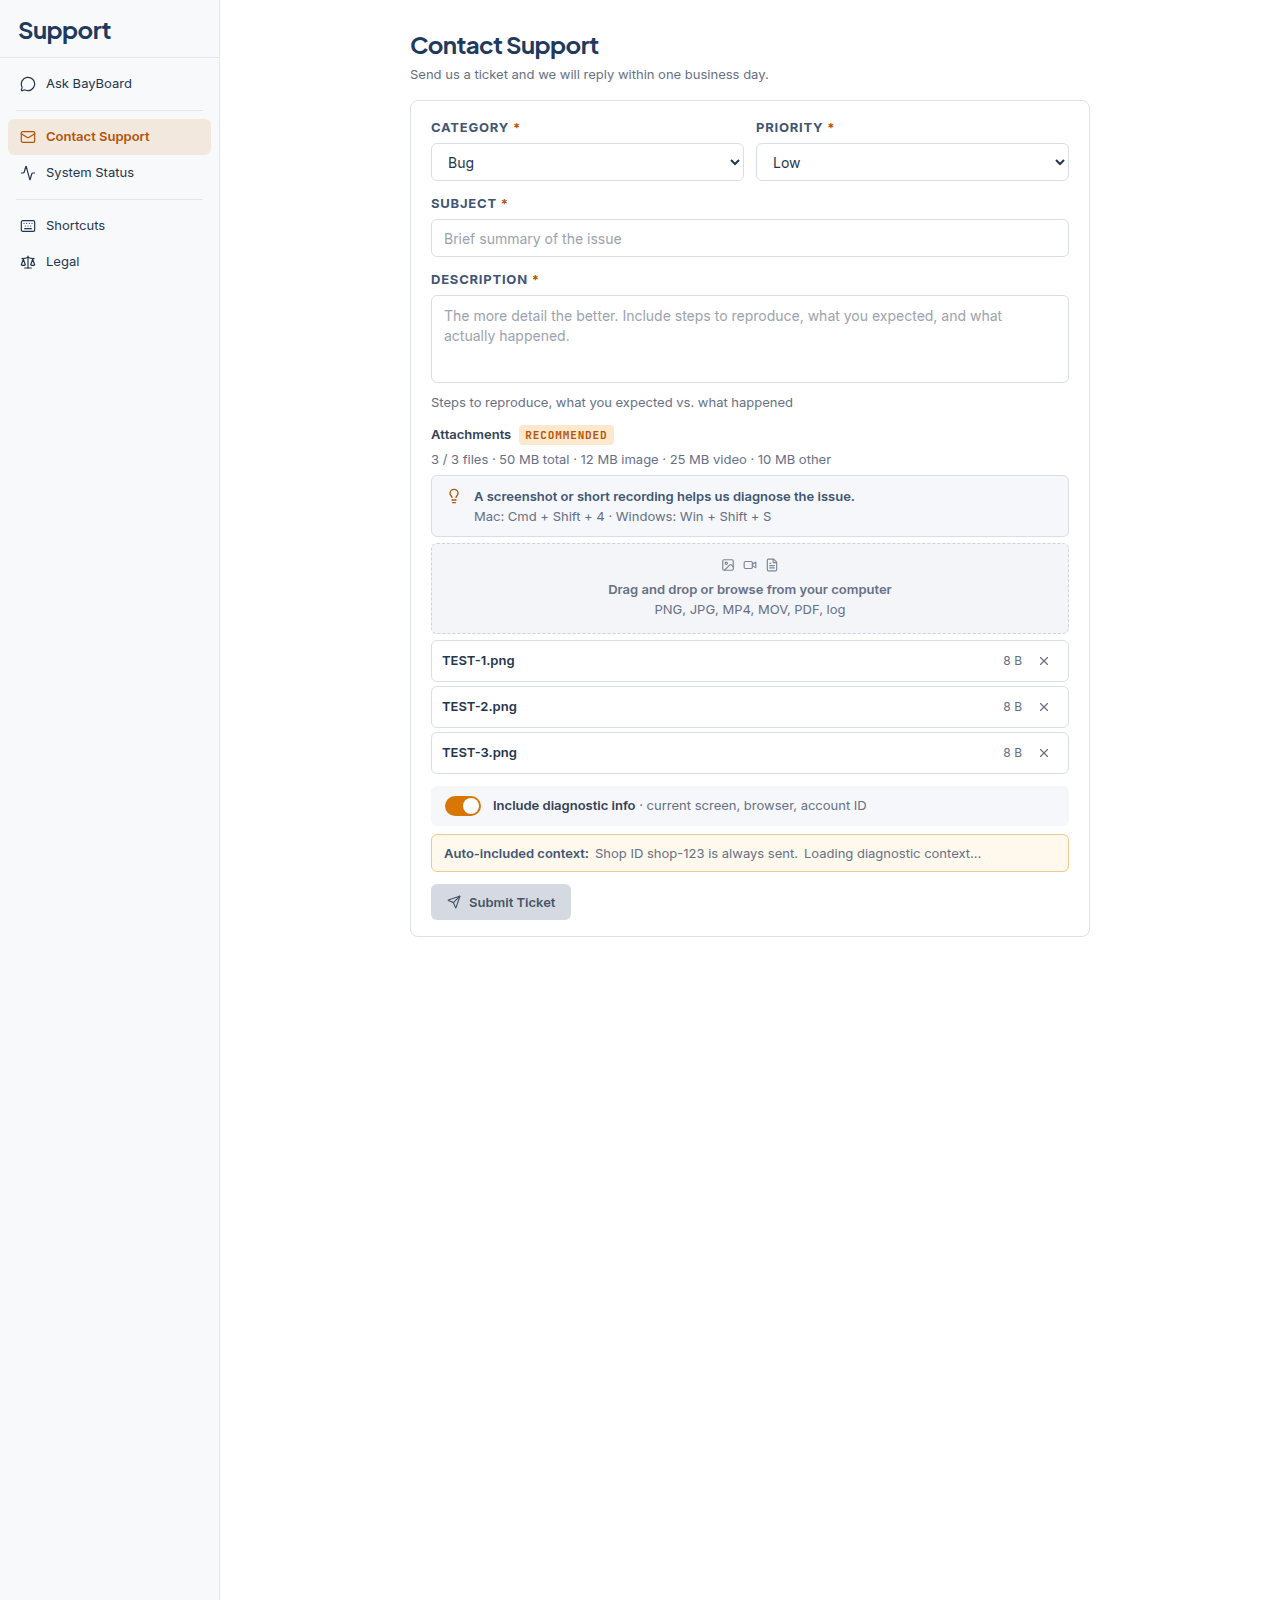Click the video camera icon in drop zone
Viewport: 1280px width, 1600px height.
(750, 565)
